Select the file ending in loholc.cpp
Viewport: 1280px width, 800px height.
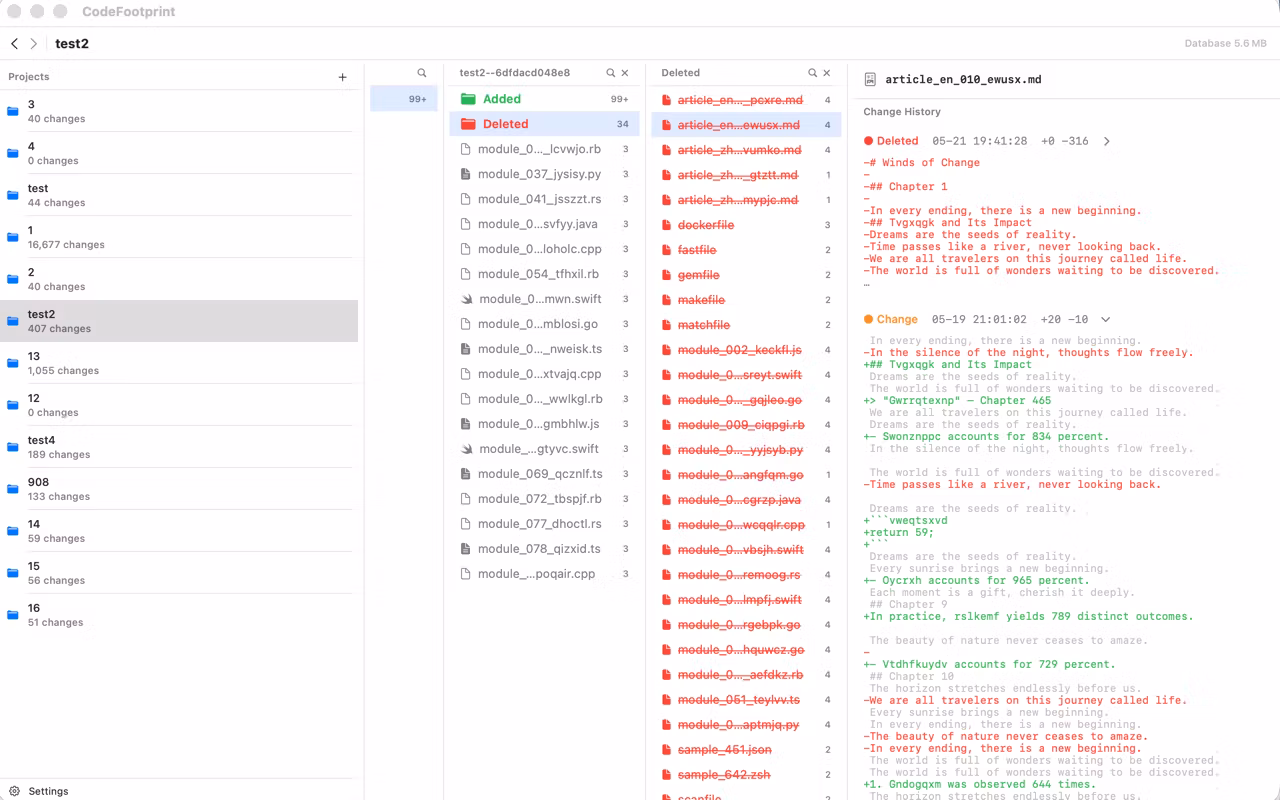[x=545, y=249]
